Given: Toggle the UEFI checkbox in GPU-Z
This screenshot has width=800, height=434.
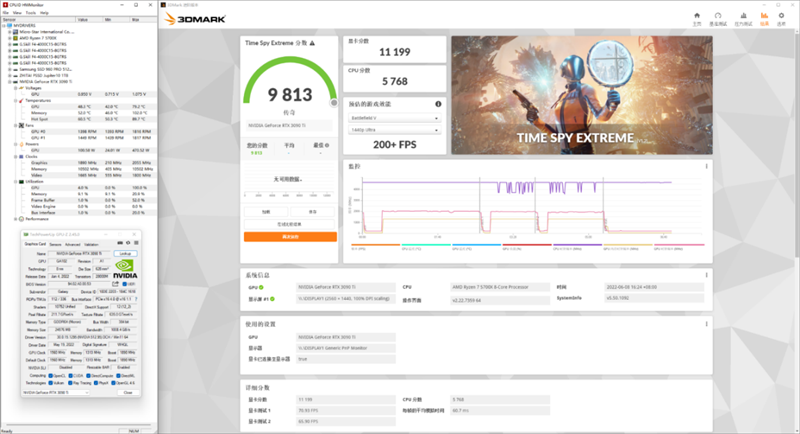Looking at the screenshot, I should click(x=124, y=284).
